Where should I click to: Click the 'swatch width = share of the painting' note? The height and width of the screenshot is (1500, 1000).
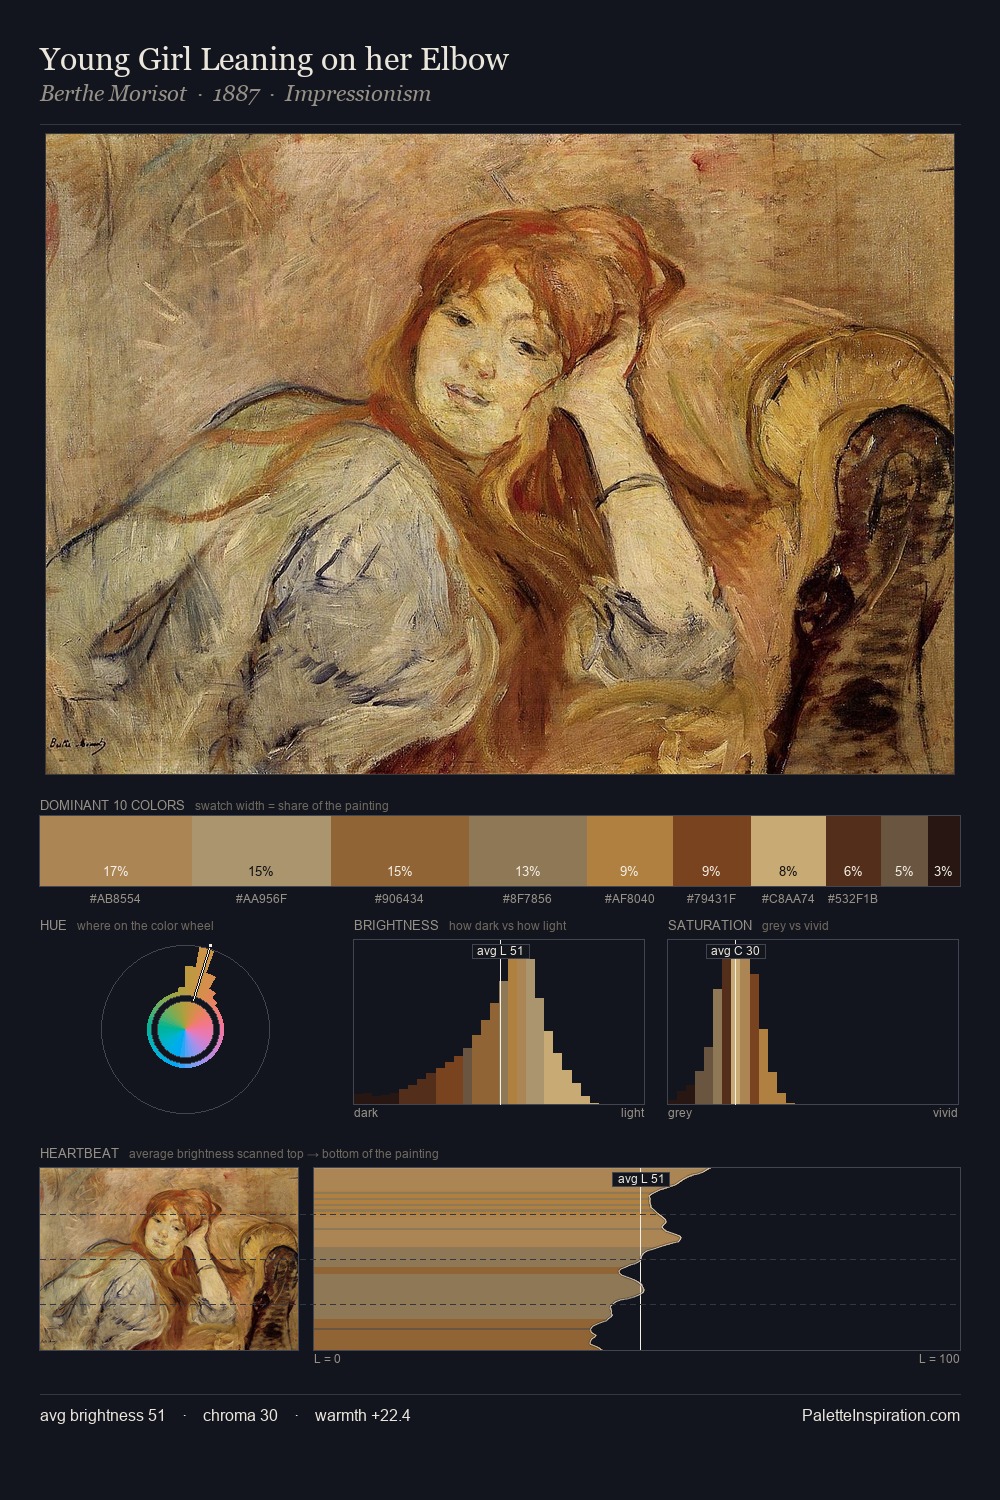coord(292,806)
